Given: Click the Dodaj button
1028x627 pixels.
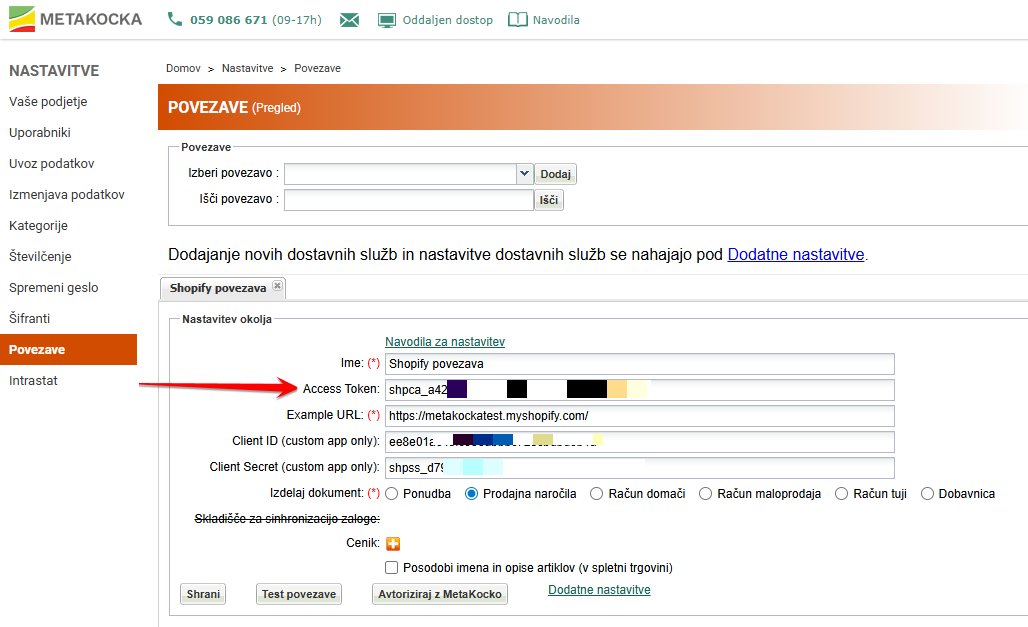Looking at the screenshot, I should [x=555, y=174].
